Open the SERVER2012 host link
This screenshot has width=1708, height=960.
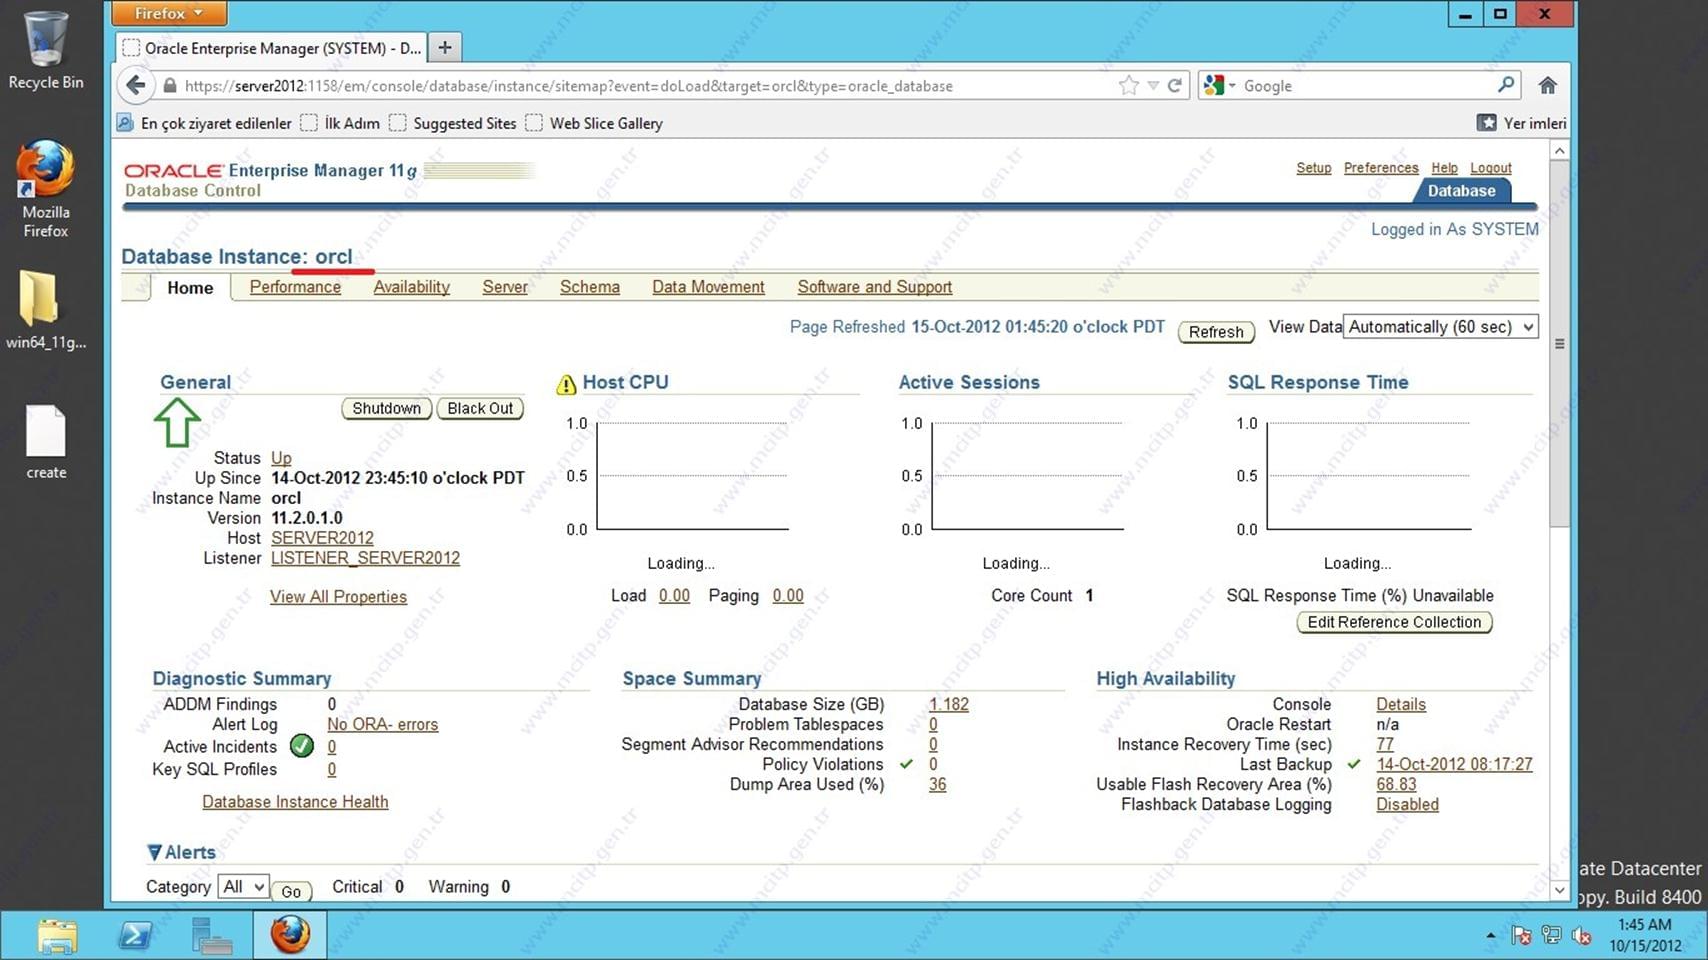tap(322, 538)
